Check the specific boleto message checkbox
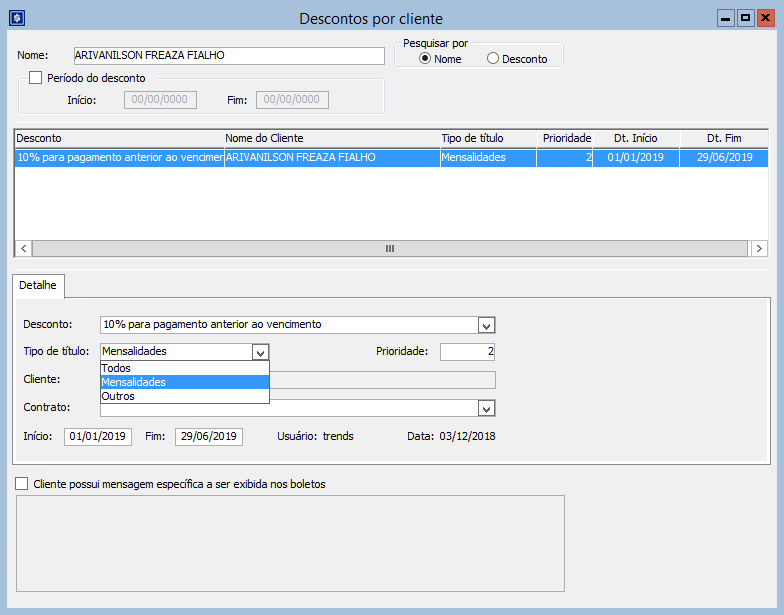 pos(22,484)
